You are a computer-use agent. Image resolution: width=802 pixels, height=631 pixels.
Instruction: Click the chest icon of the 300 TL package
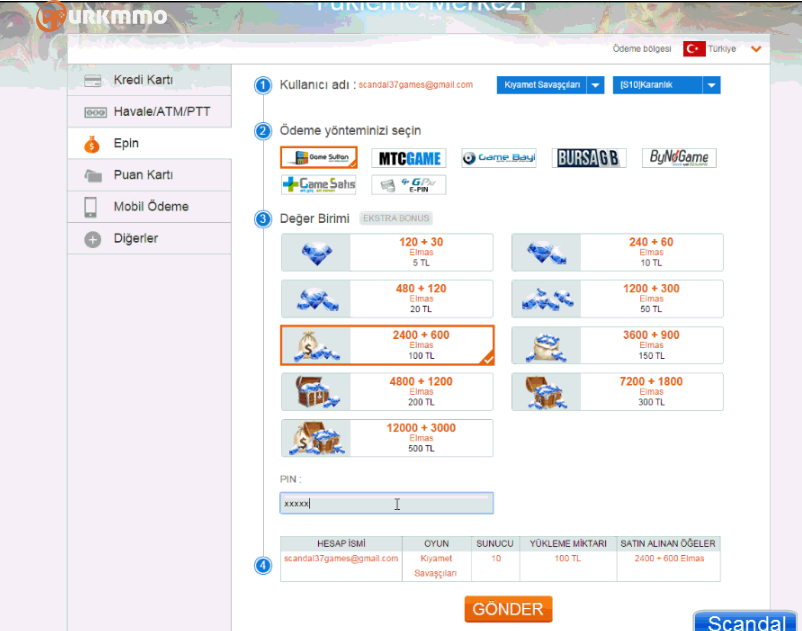click(x=547, y=392)
